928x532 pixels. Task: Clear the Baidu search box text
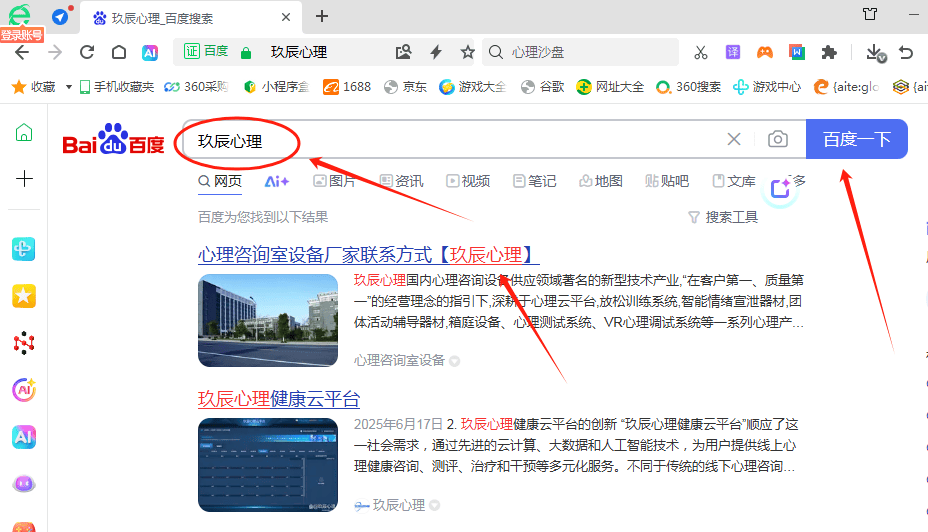[734, 140]
